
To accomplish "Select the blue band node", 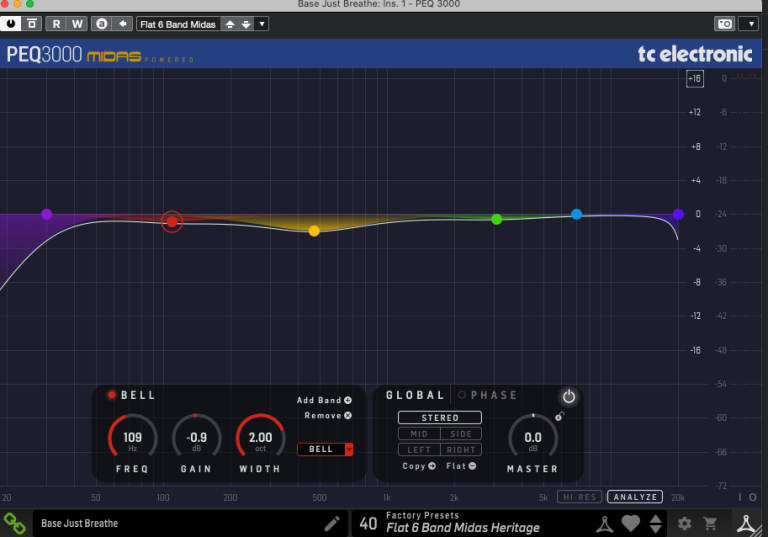I will pyautogui.click(x=576, y=214).
